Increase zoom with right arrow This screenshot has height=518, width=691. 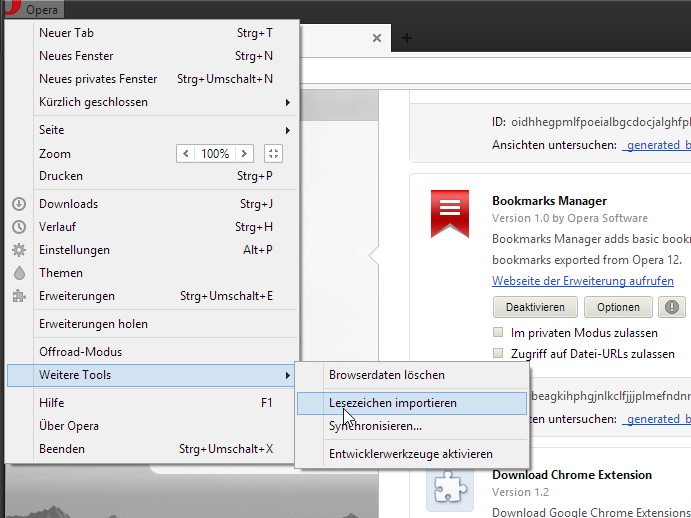point(244,153)
